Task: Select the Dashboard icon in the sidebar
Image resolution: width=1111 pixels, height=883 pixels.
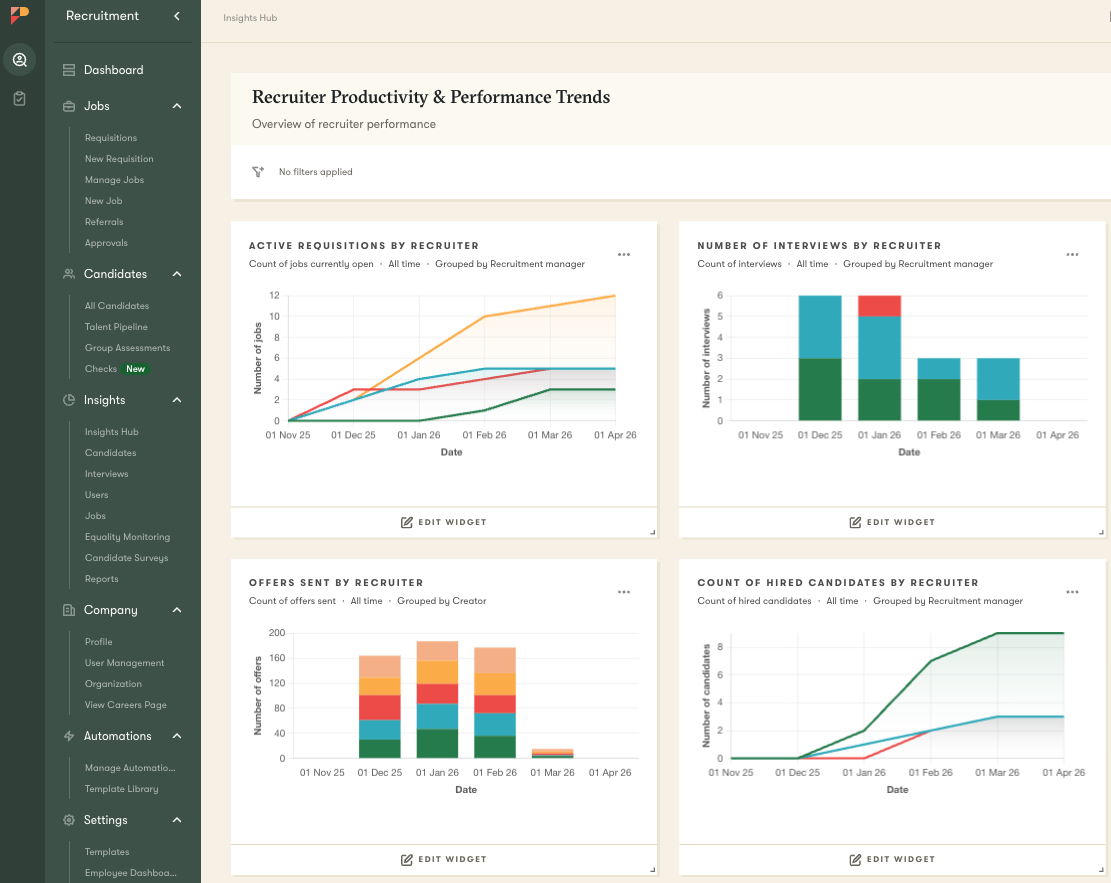Action: pos(68,70)
